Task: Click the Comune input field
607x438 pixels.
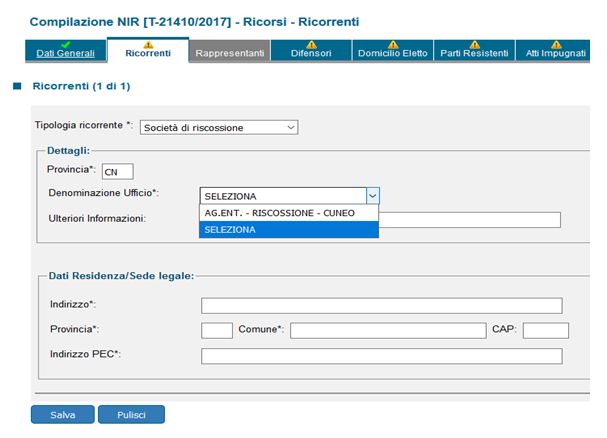Action: coord(387,330)
